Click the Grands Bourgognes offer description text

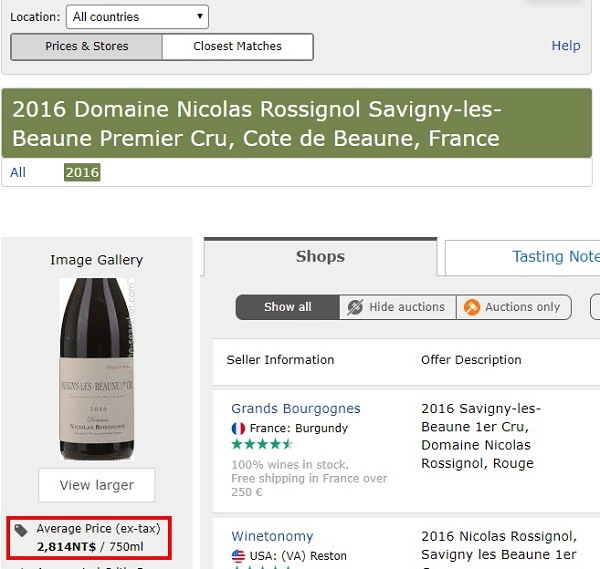pos(481,436)
